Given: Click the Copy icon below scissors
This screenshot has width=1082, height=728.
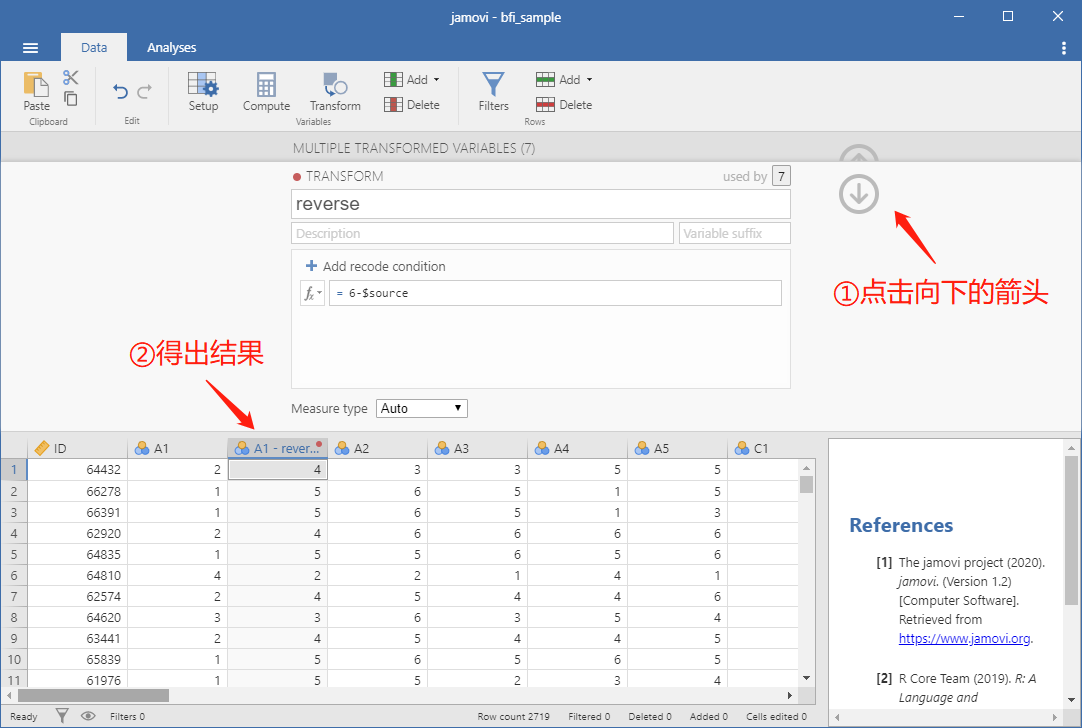Looking at the screenshot, I should (x=70, y=99).
